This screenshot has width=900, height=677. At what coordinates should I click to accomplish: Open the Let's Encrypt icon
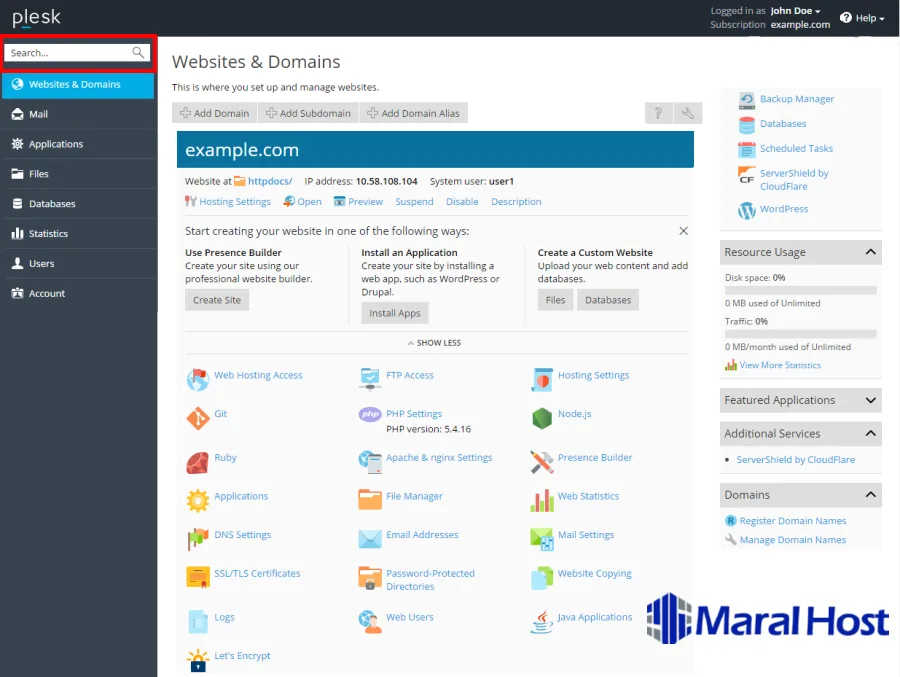pos(198,659)
